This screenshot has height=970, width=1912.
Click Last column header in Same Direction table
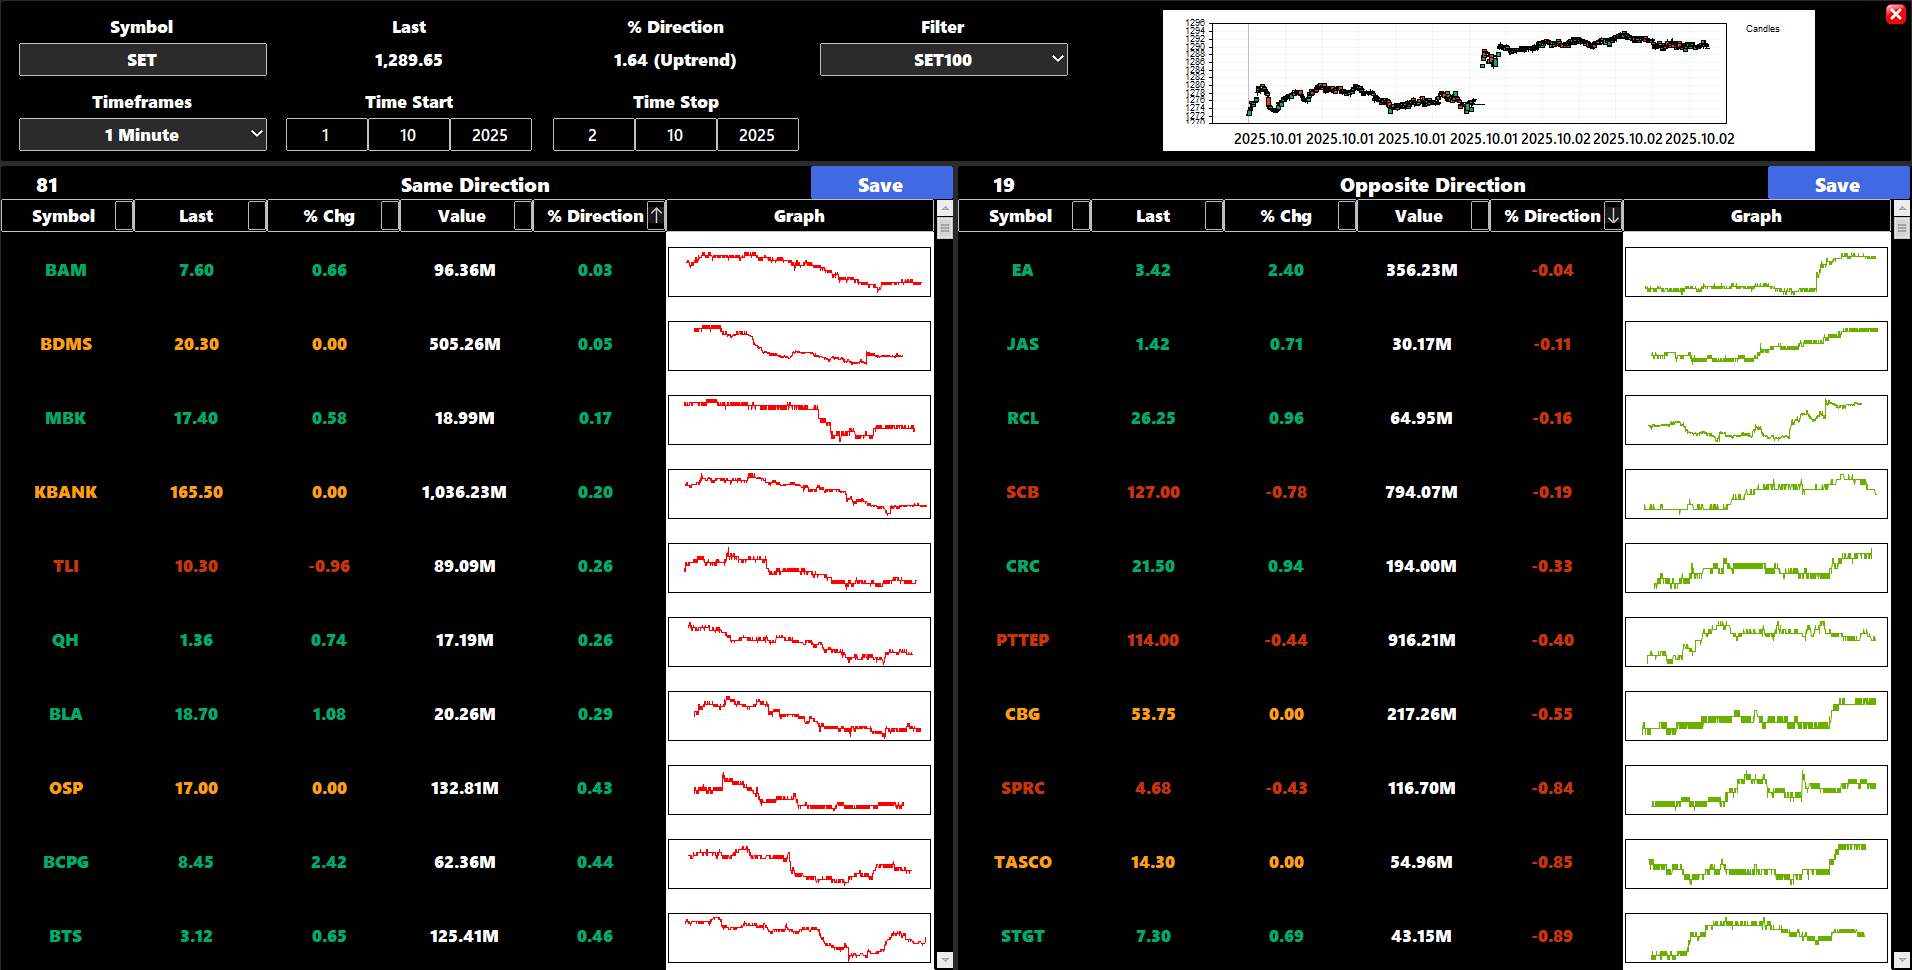click(195, 216)
